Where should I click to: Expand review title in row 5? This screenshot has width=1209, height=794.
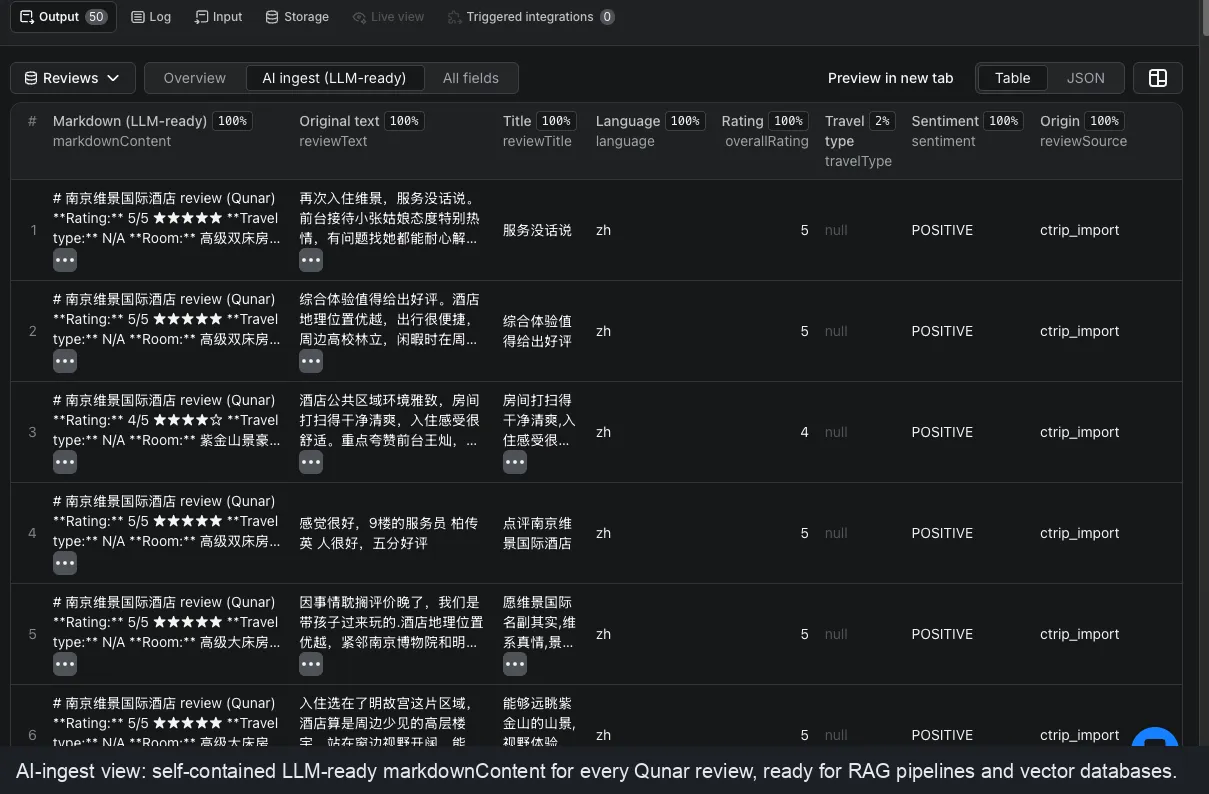coord(515,664)
